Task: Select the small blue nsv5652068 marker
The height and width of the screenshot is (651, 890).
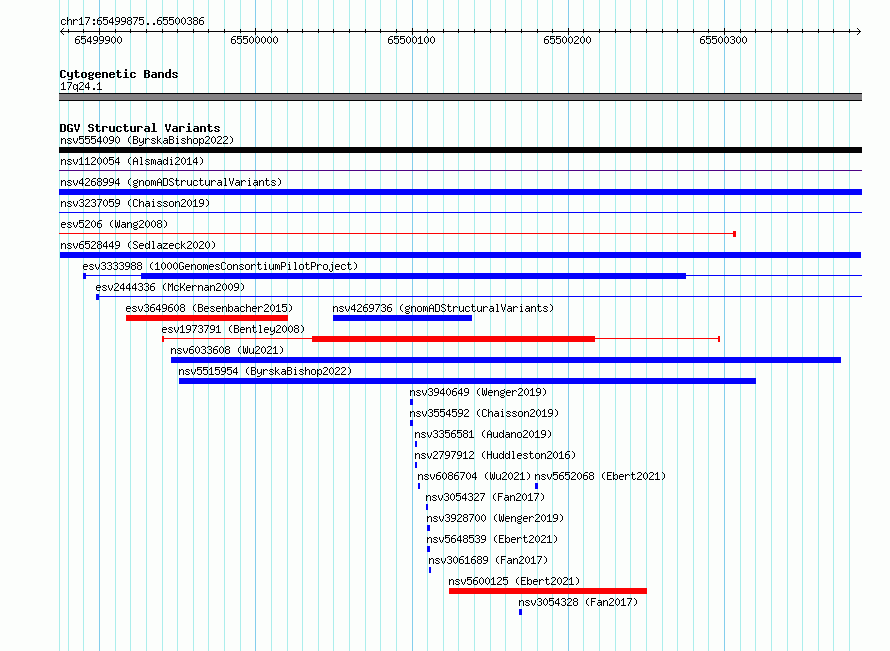Action: 536,486
